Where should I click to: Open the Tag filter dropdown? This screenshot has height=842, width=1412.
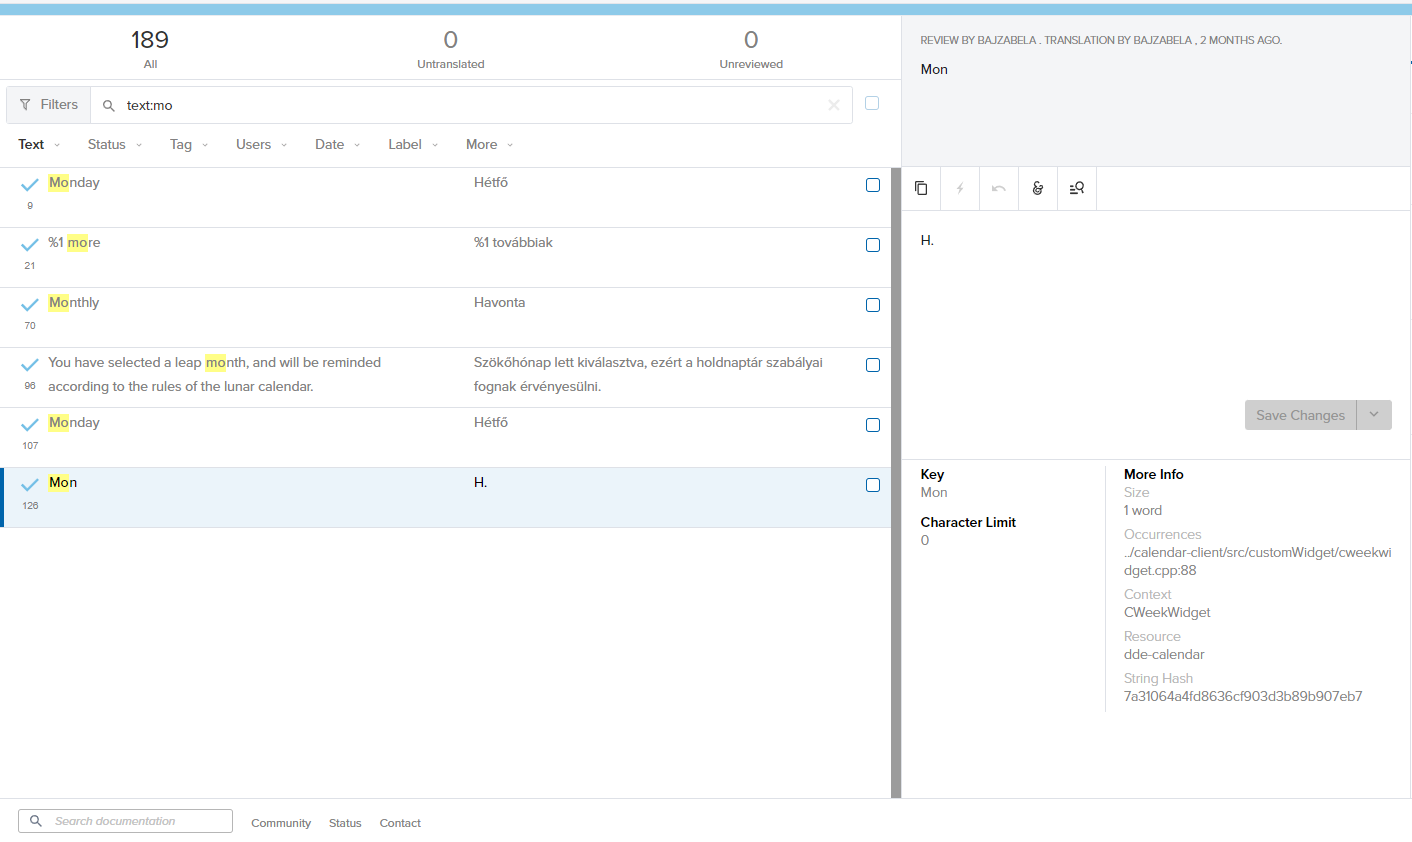(x=189, y=144)
